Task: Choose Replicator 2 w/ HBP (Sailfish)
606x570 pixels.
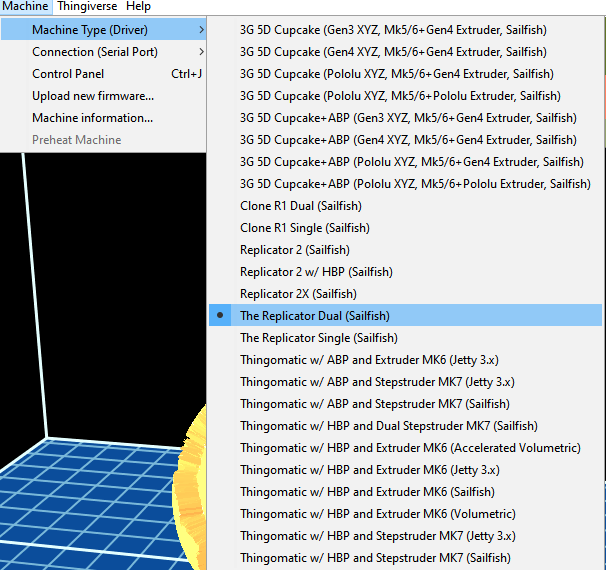Action: click(x=405, y=272)
